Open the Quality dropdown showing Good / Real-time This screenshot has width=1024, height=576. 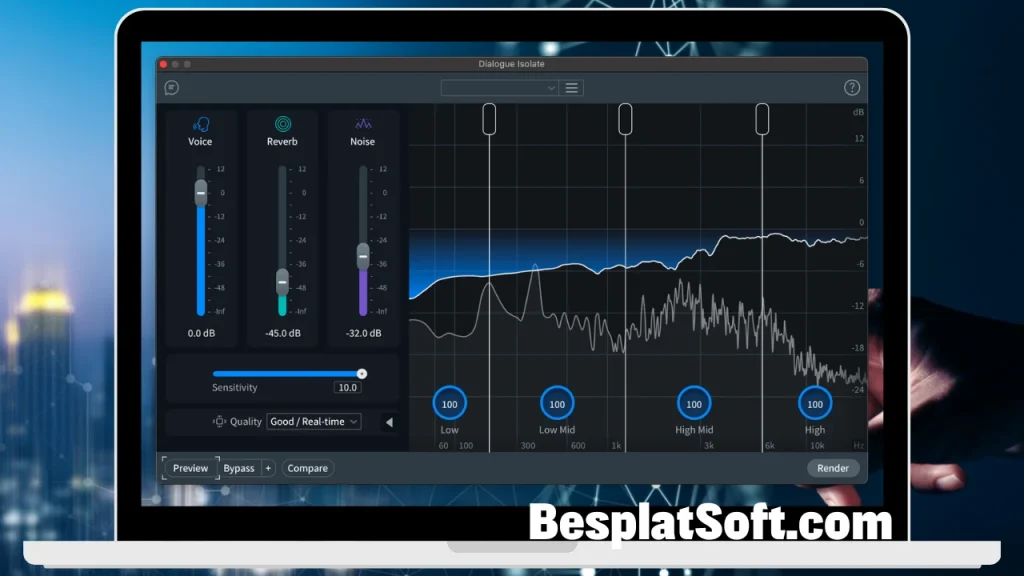coord(313,422)
